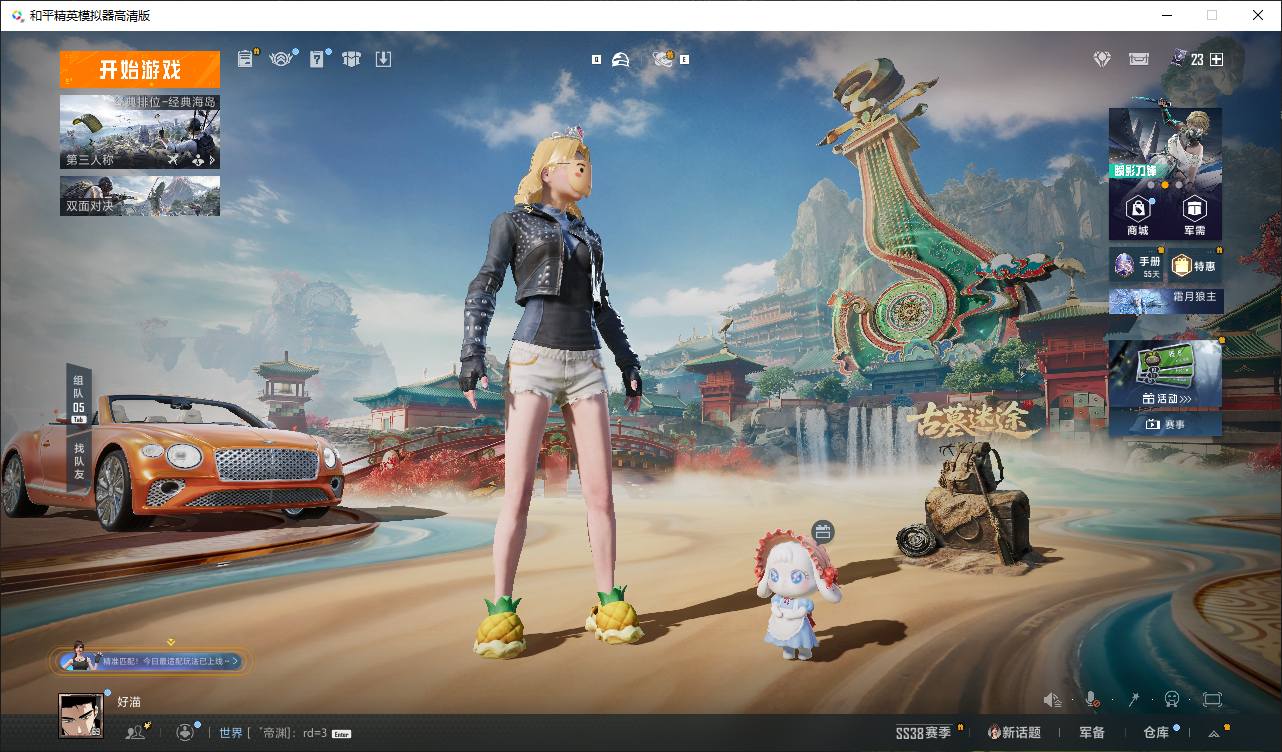Click the plus icon to add currency
The height and width of the screenshot is (752, 1282).
(x=1217, y=60)
